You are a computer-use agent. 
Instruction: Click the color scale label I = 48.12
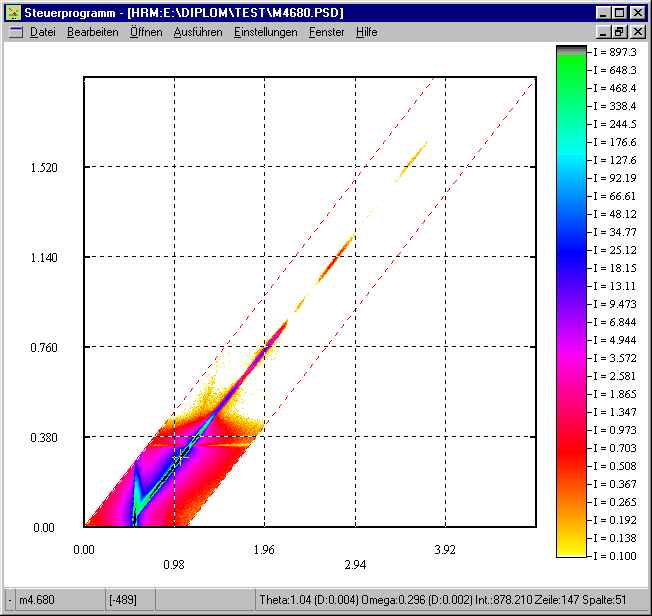(615, 214)
